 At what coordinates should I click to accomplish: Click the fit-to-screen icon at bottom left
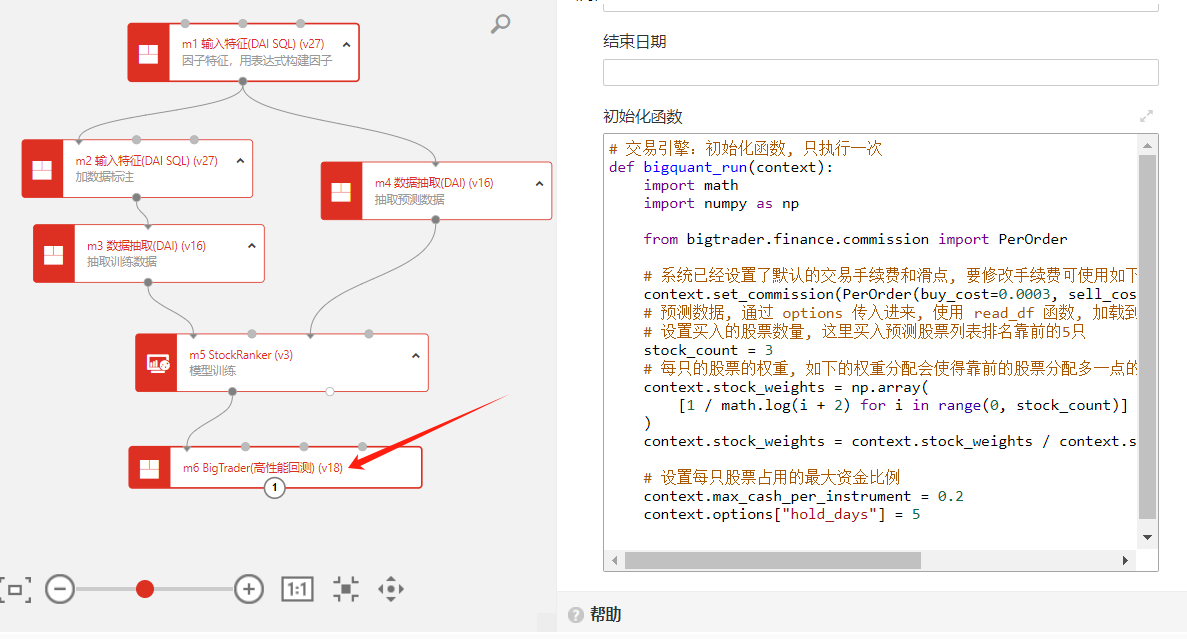(x=14, y=589)
